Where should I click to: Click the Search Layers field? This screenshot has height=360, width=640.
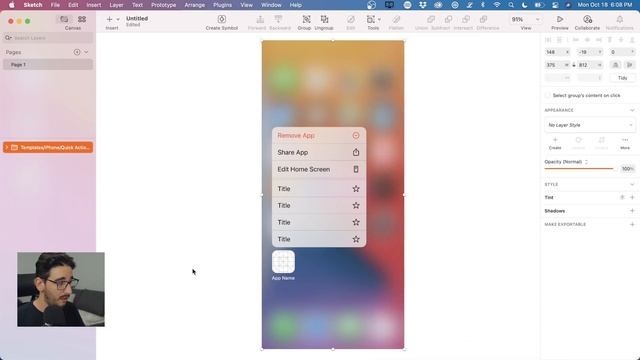pos(48,38)
